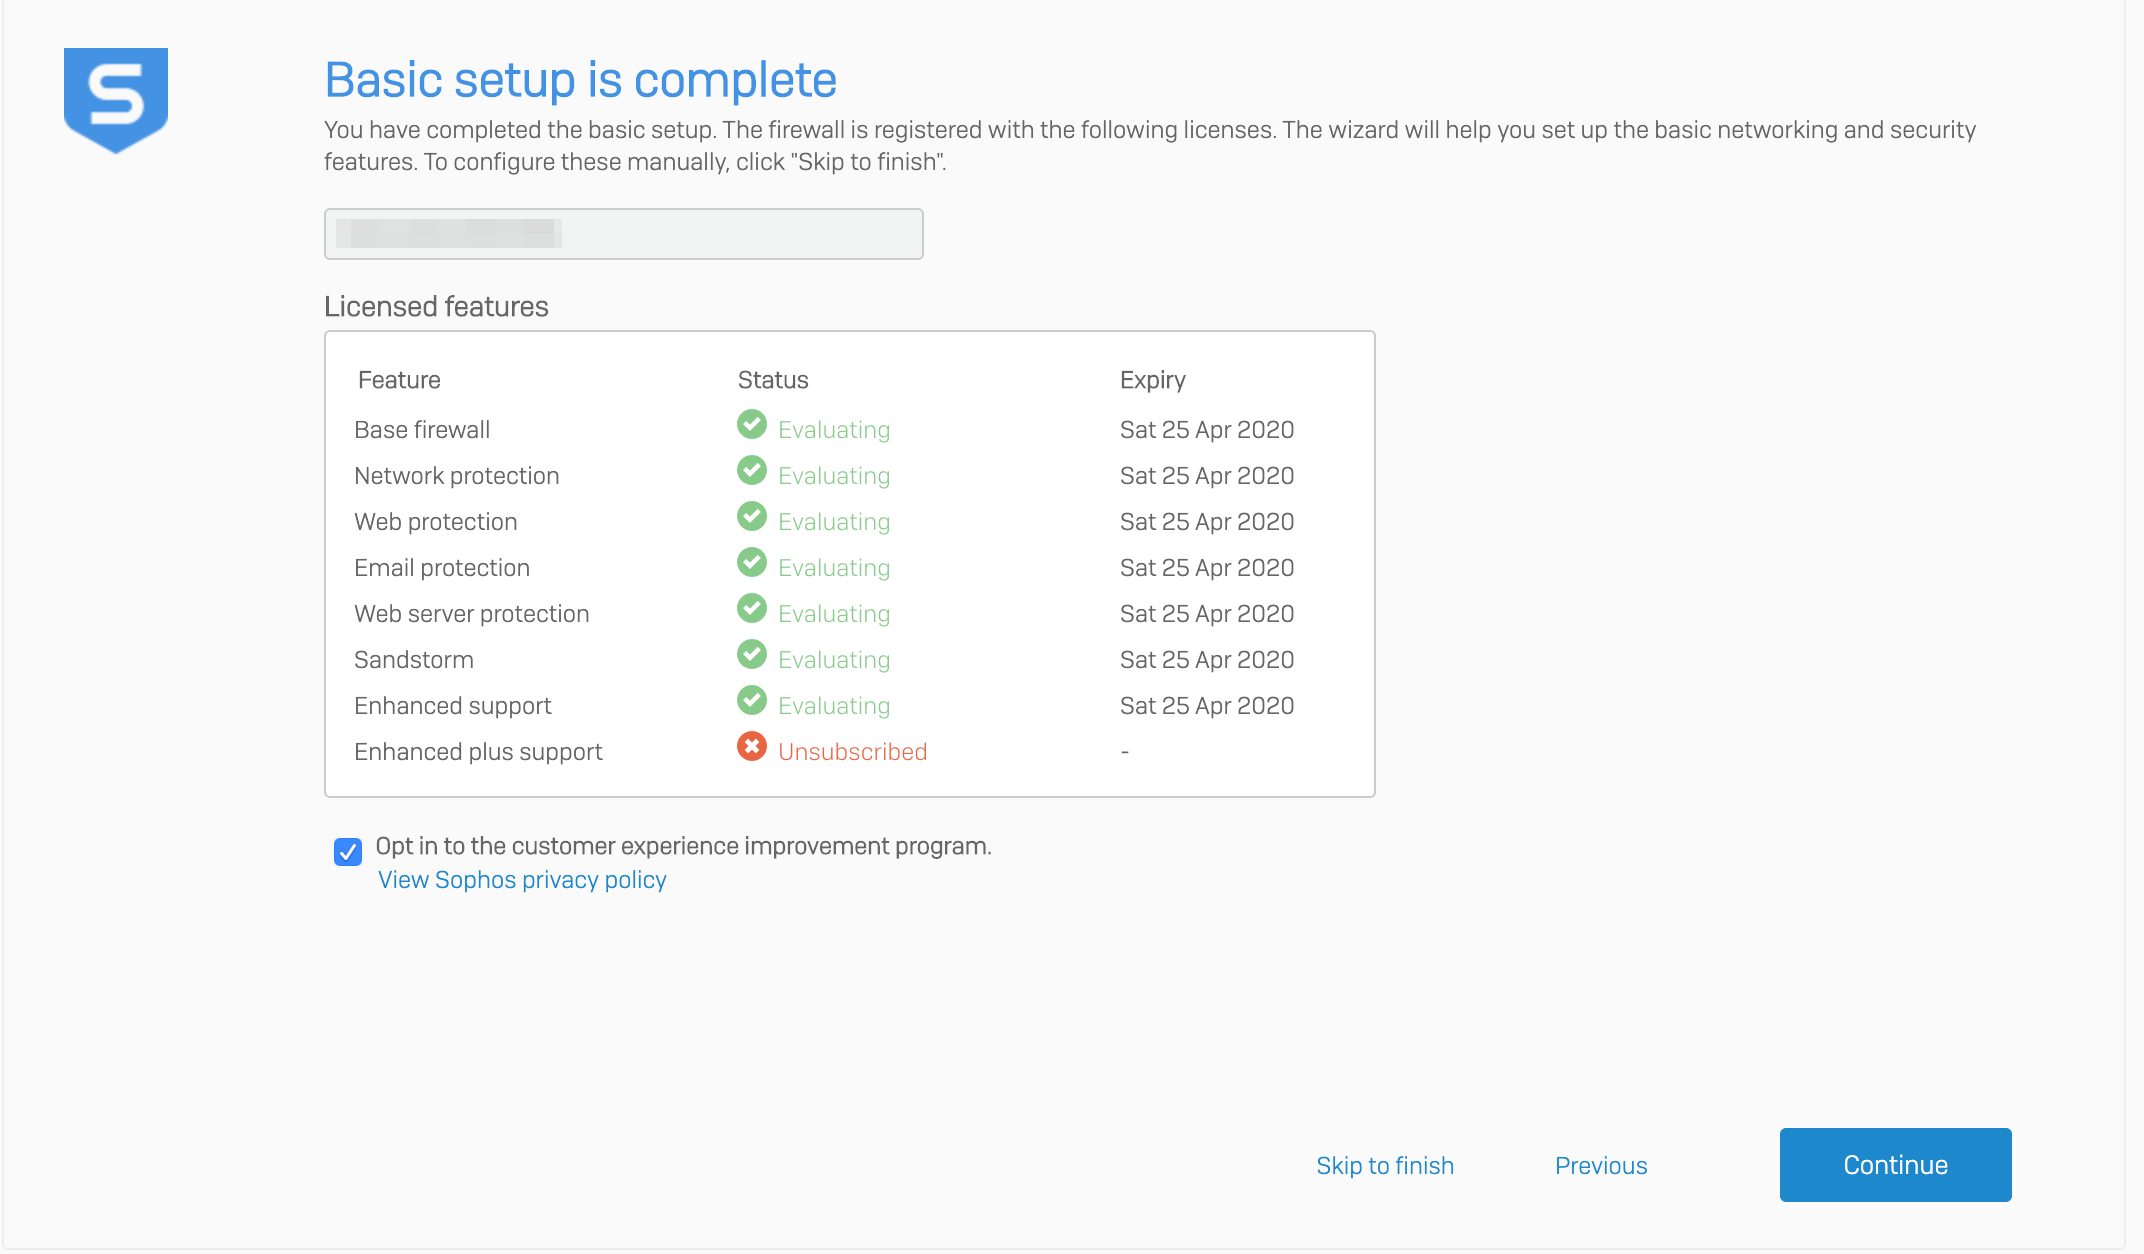Click the green check icon for Enhanced support
2144x1254 pixels.
[x=752, y=701]
